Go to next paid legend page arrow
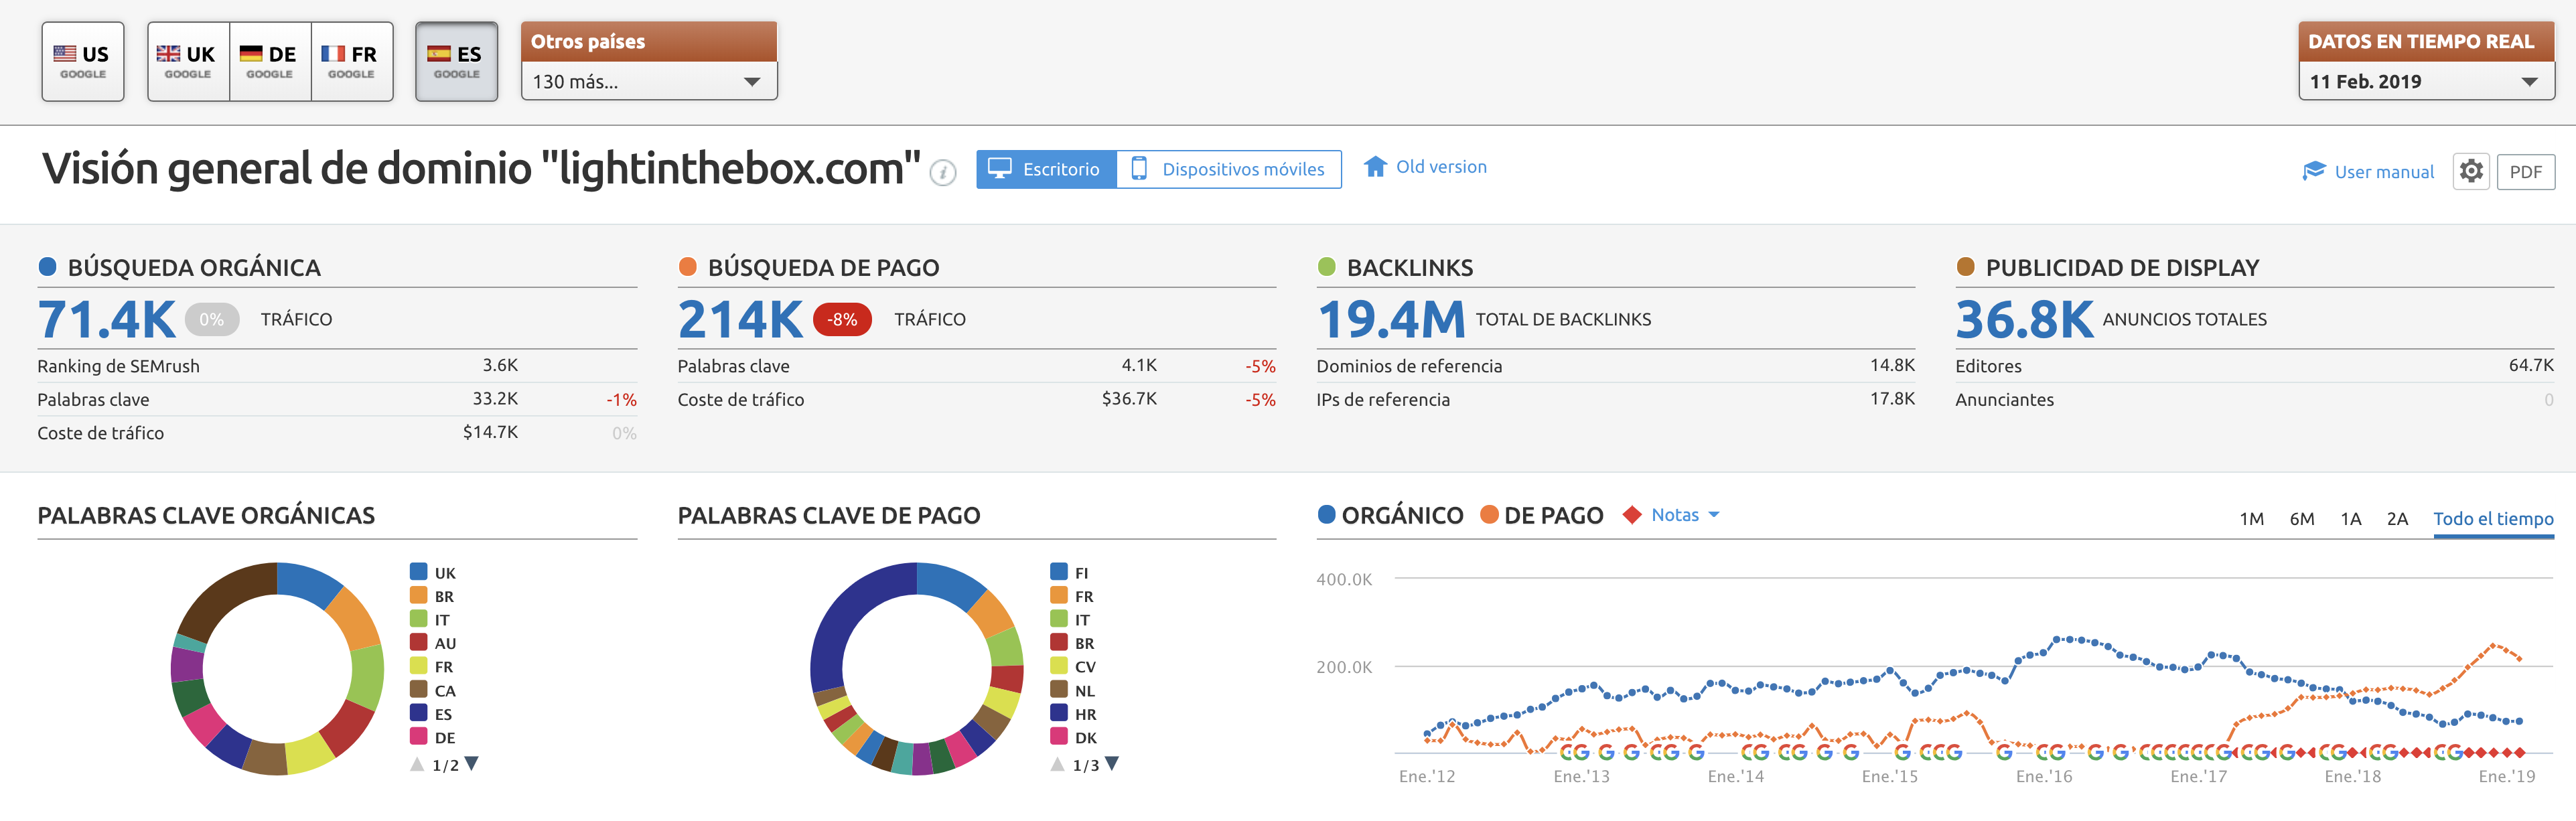2576x821 pixels. point(1112,764)
